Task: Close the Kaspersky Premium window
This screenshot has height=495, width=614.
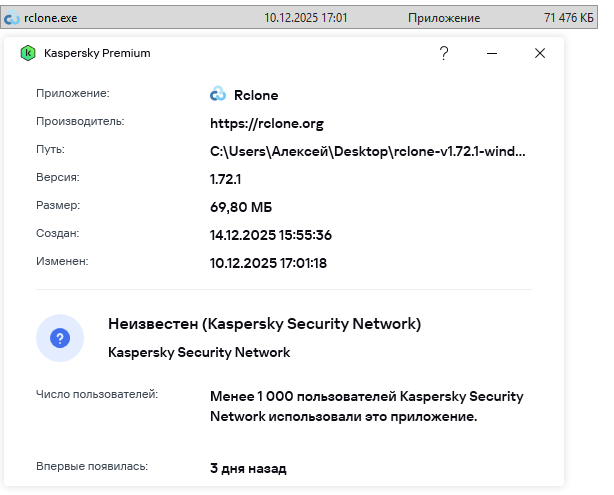Action: tap(540, 53)
